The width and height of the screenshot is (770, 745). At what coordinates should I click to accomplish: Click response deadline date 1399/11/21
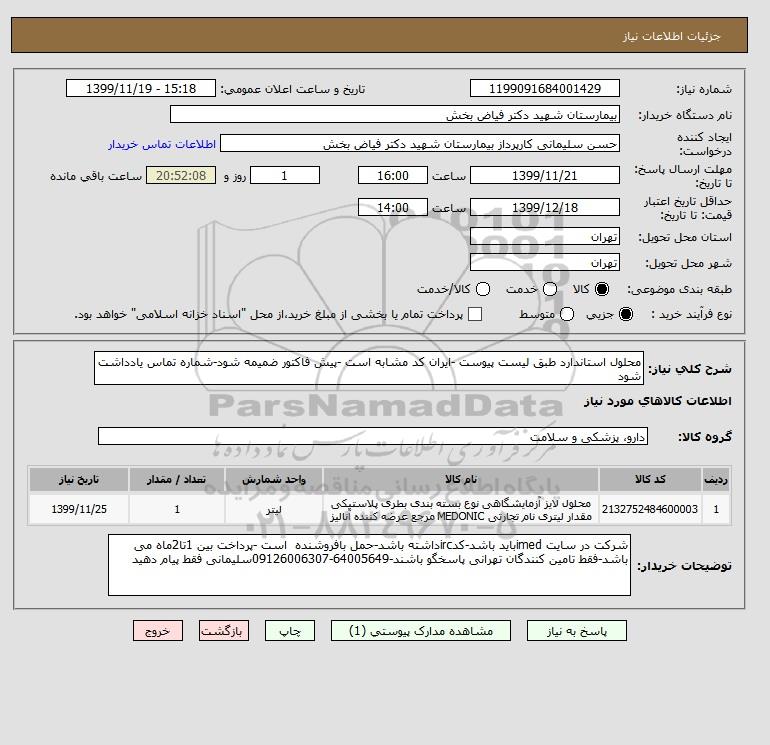545,175
